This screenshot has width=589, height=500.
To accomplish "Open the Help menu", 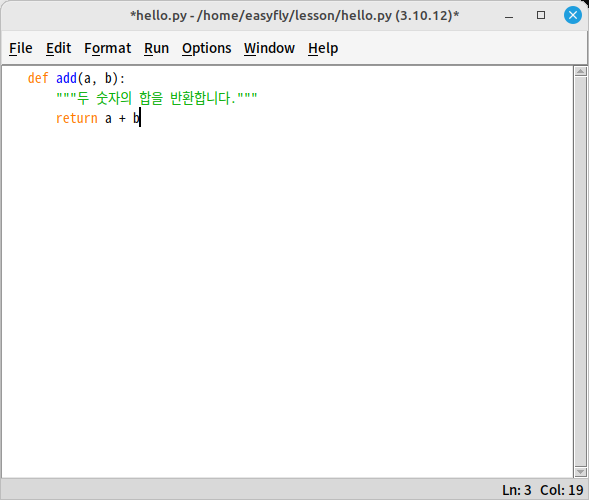I will 323,48.
